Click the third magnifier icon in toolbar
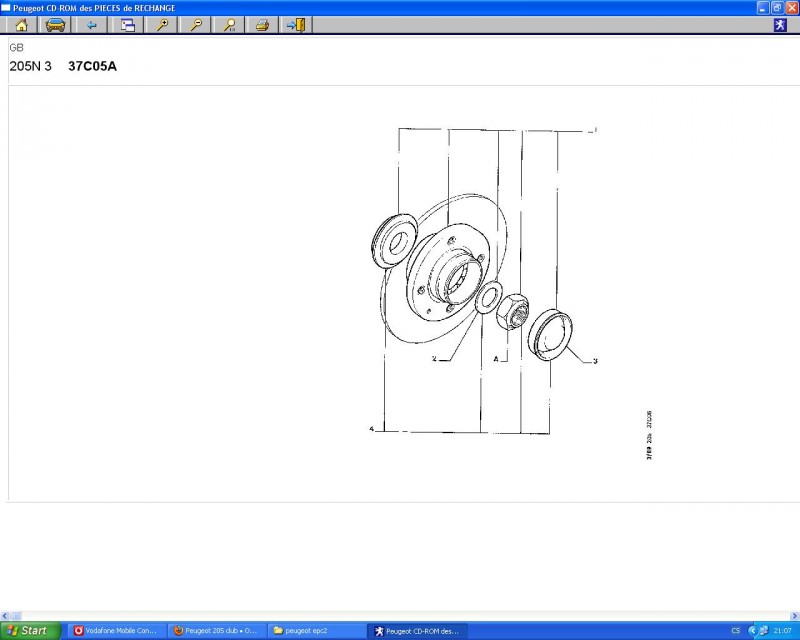The height and width of the screenshot is (640, 800). [x=230, y=25]
